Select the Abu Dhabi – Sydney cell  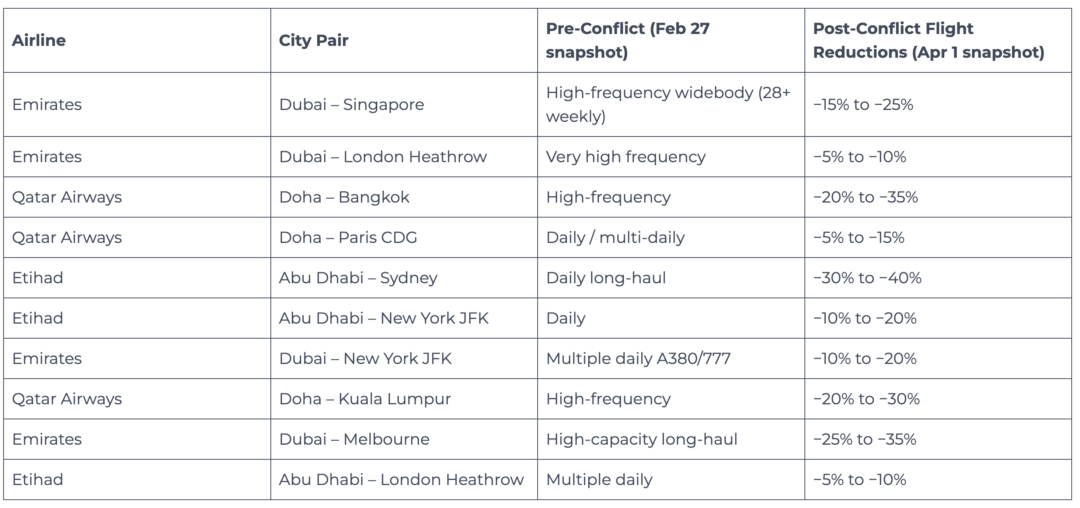tap(358, 278)
